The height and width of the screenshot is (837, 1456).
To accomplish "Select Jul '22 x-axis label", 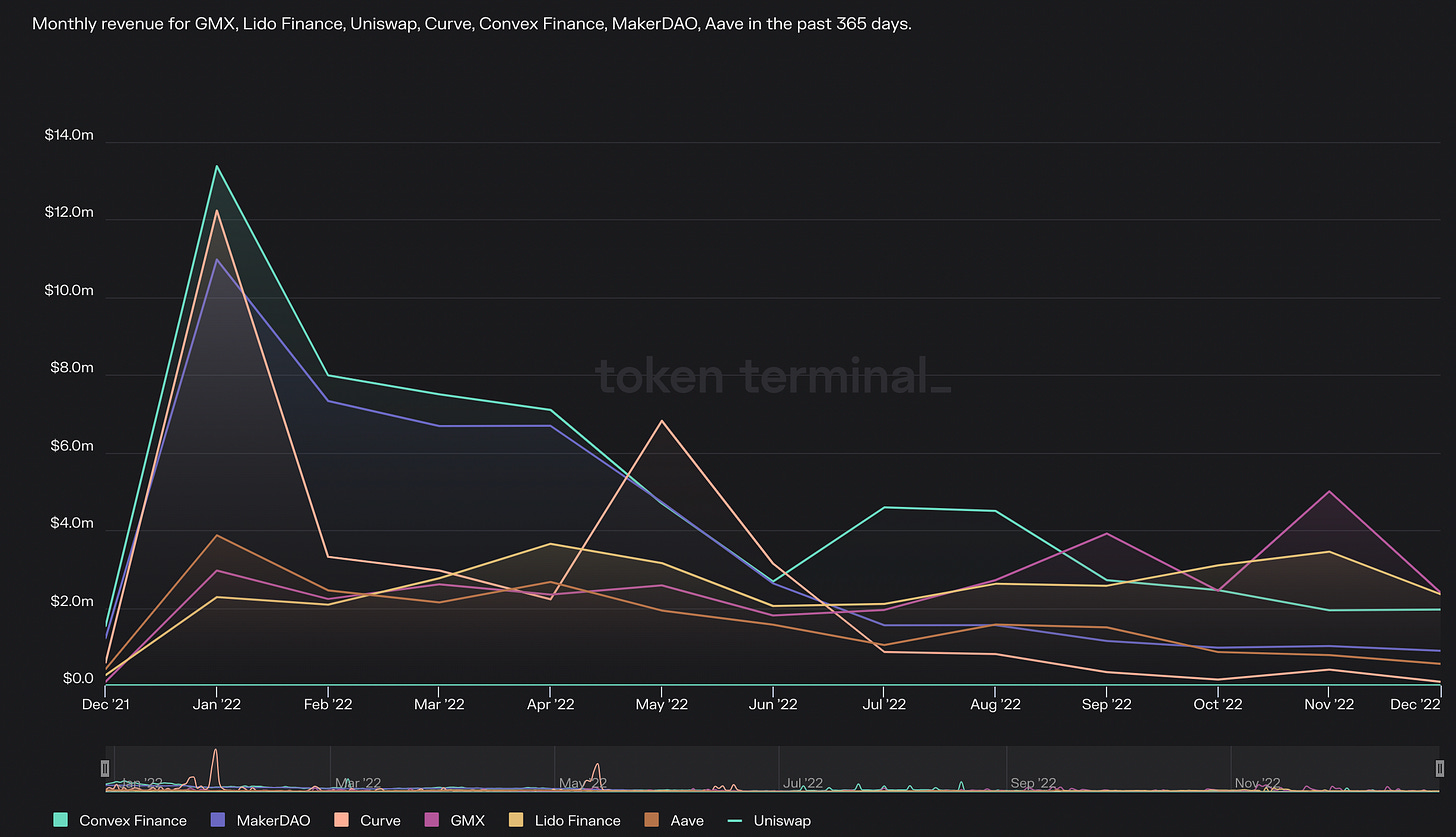I will [x=884, y=704].
